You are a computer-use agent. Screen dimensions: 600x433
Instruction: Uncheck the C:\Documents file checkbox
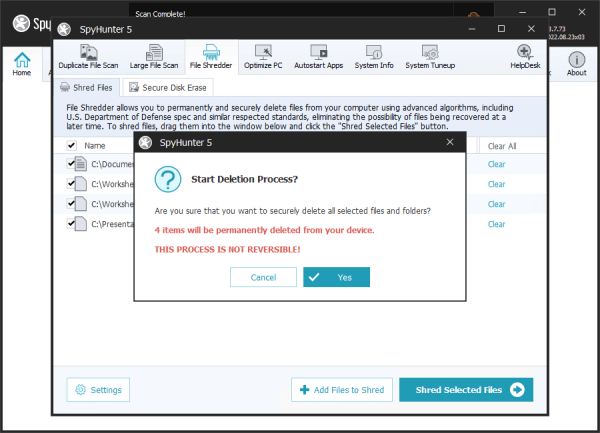coord(72,164)
